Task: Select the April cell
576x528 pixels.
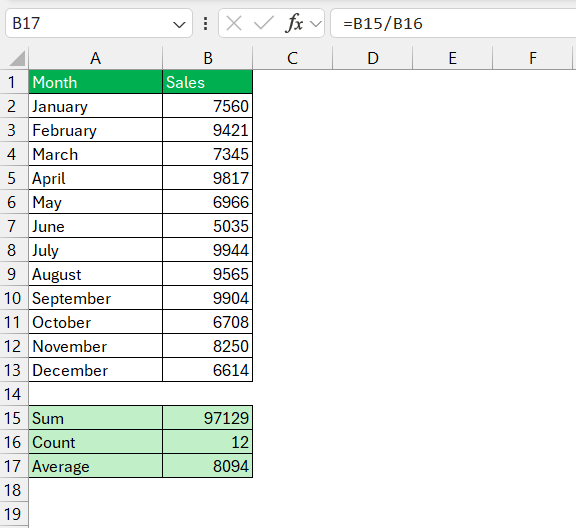Action: point(96,178)
